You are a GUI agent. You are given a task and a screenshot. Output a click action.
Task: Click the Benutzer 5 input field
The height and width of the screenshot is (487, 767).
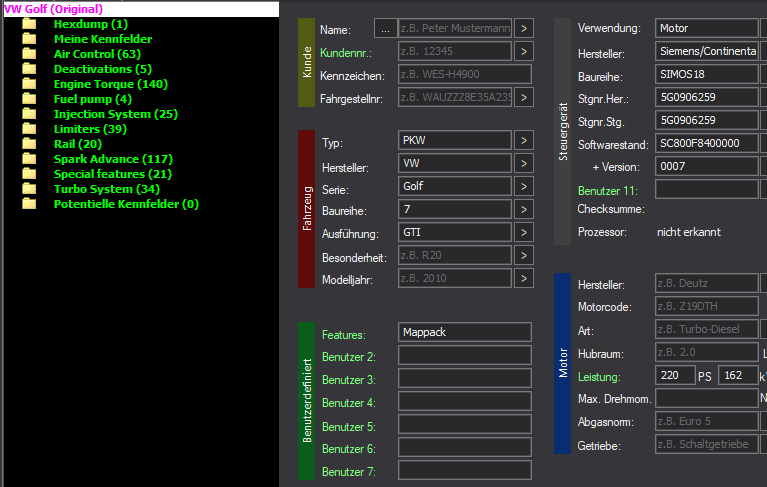click(465, 424)
